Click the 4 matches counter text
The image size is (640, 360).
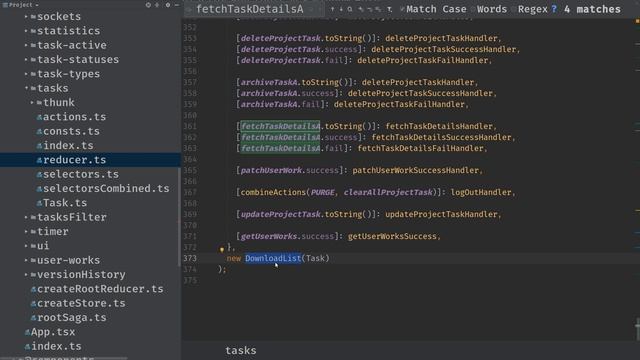coord(592,9)
